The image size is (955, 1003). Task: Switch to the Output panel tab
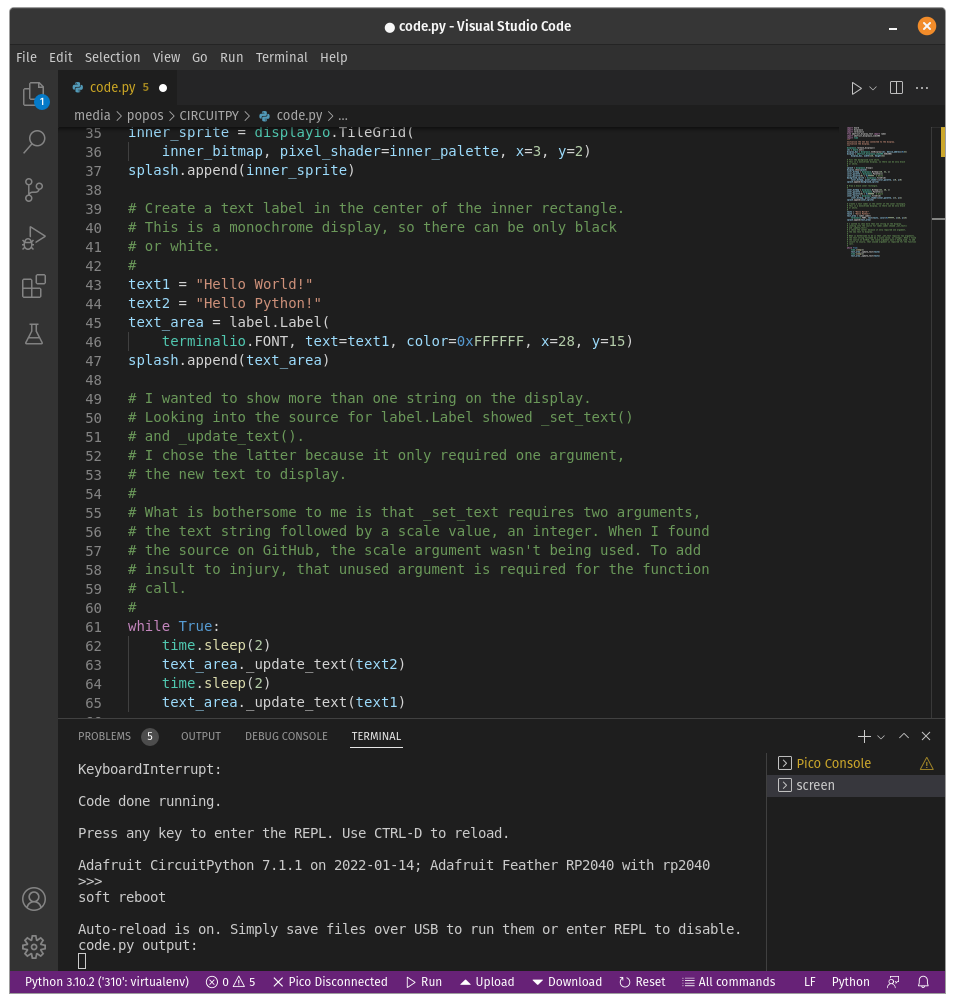point(201,736)
